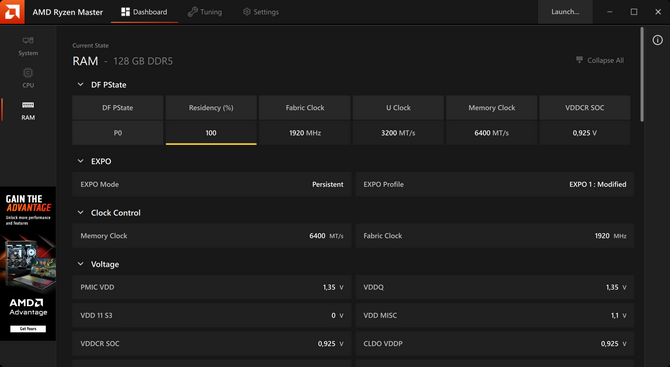Click the 0,925 V table cell
Screen dimensions: 670x367
tap(585, 133)
